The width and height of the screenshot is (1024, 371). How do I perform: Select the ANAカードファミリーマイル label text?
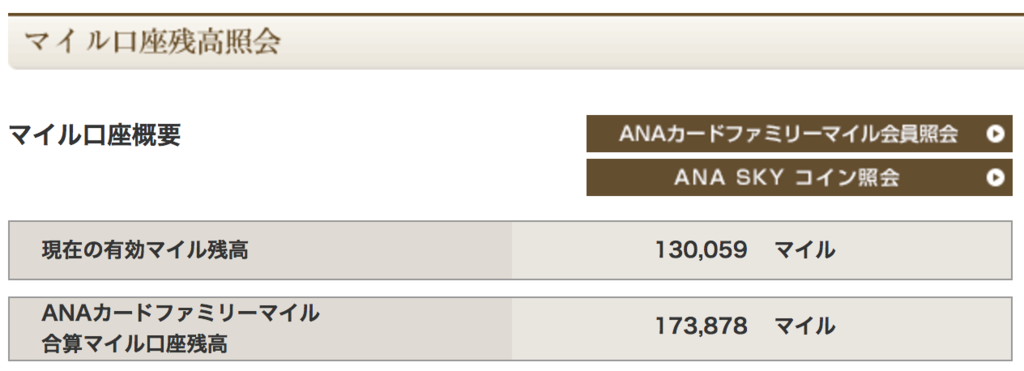point(180,314)
